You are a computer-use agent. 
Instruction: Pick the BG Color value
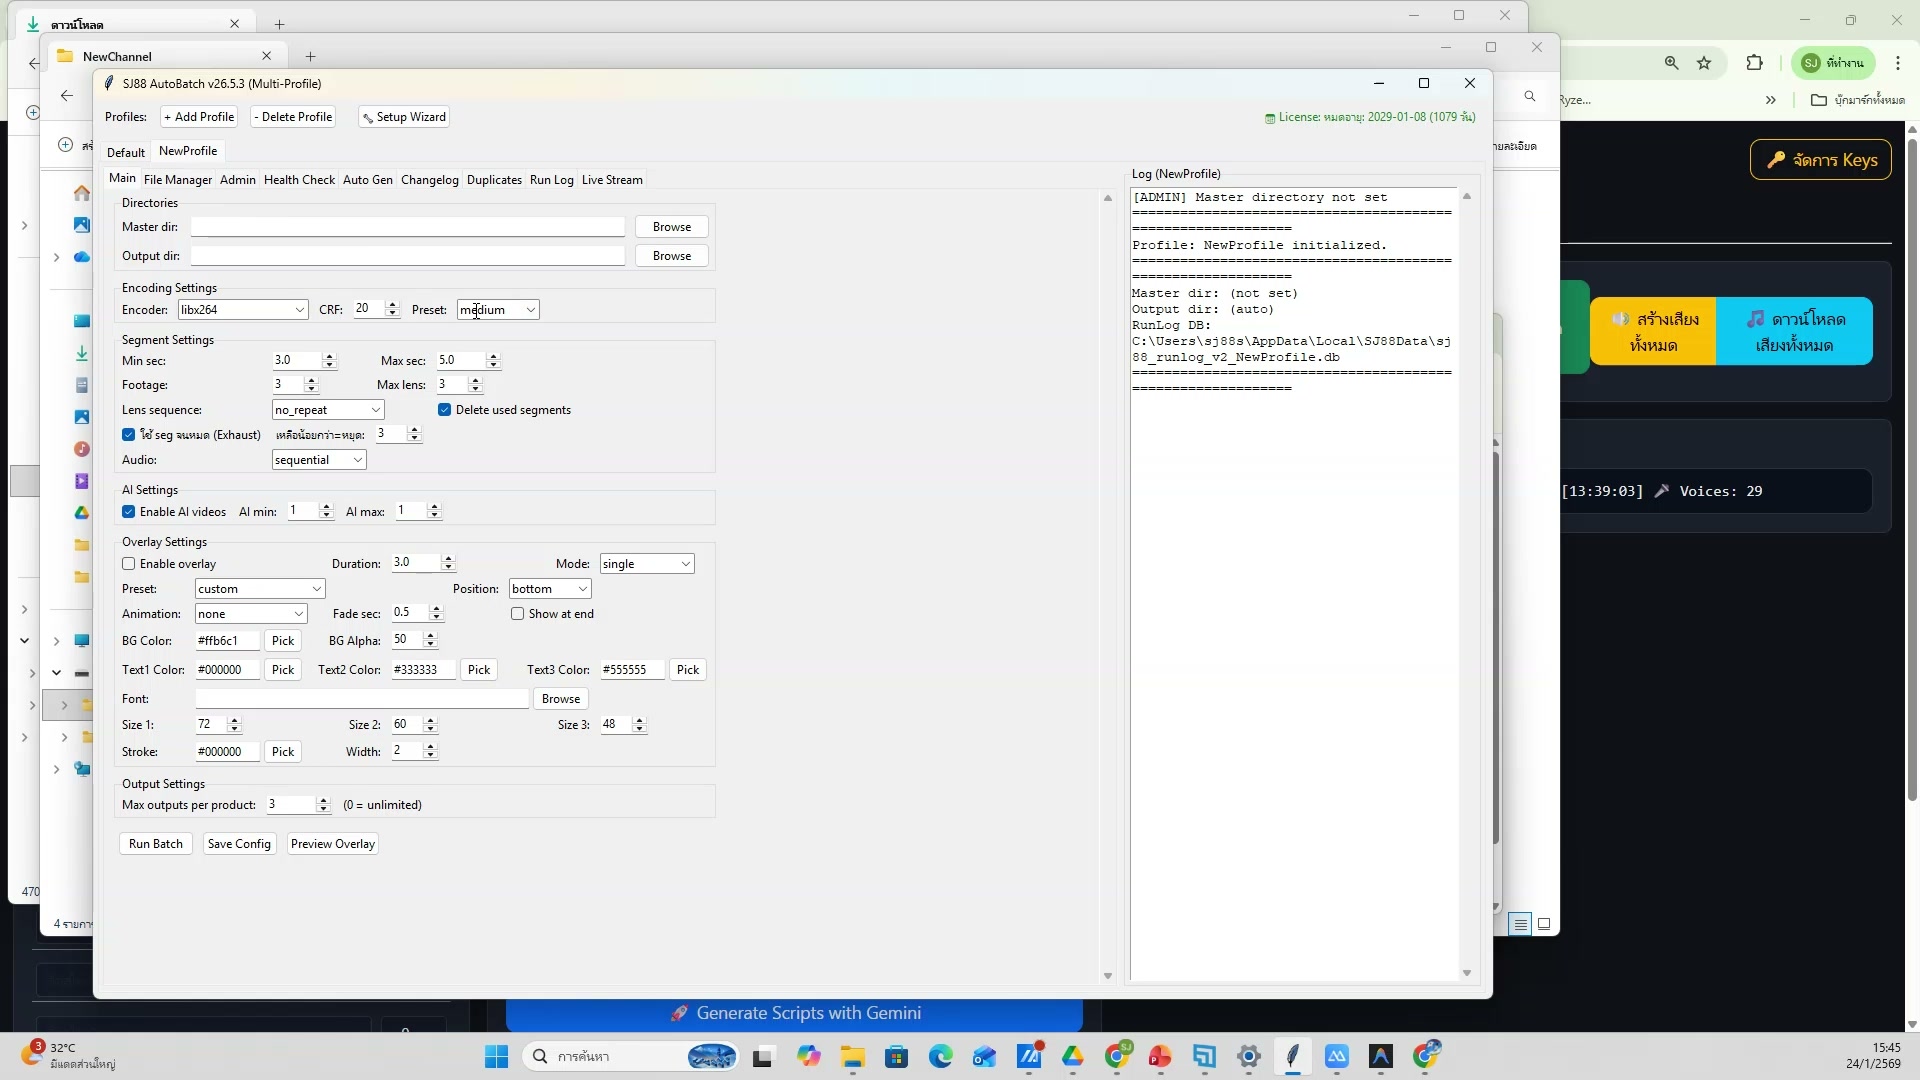283,641
